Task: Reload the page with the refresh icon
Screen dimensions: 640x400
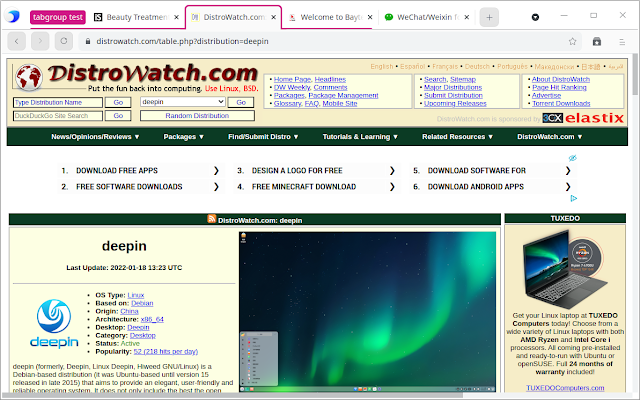Action: (64, 41)
